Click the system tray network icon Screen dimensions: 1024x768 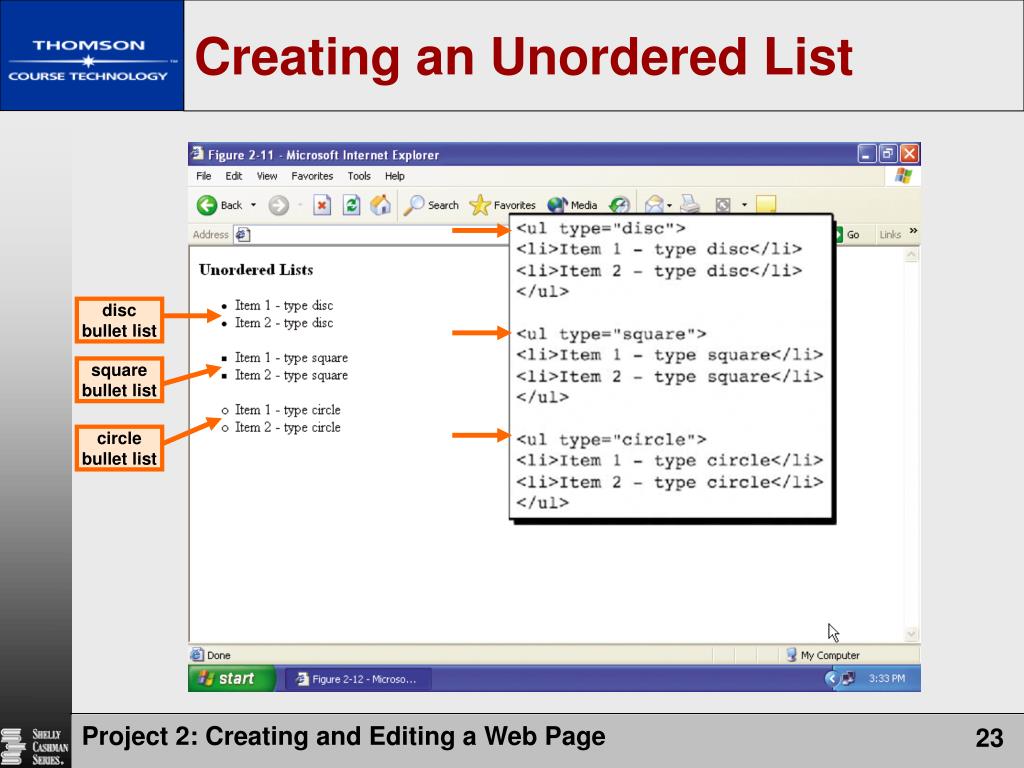[x=848, y=679]
